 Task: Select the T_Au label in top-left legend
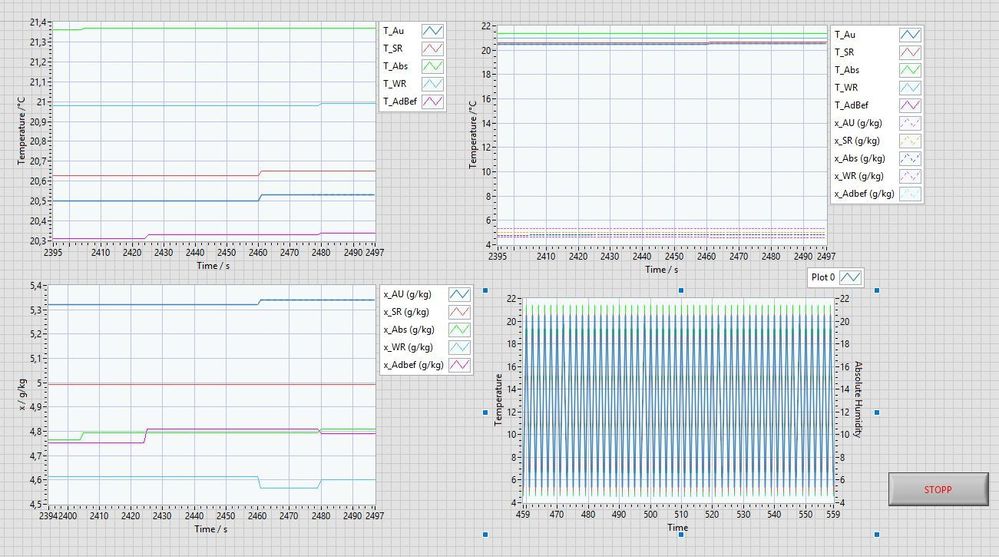coord(393,31)
